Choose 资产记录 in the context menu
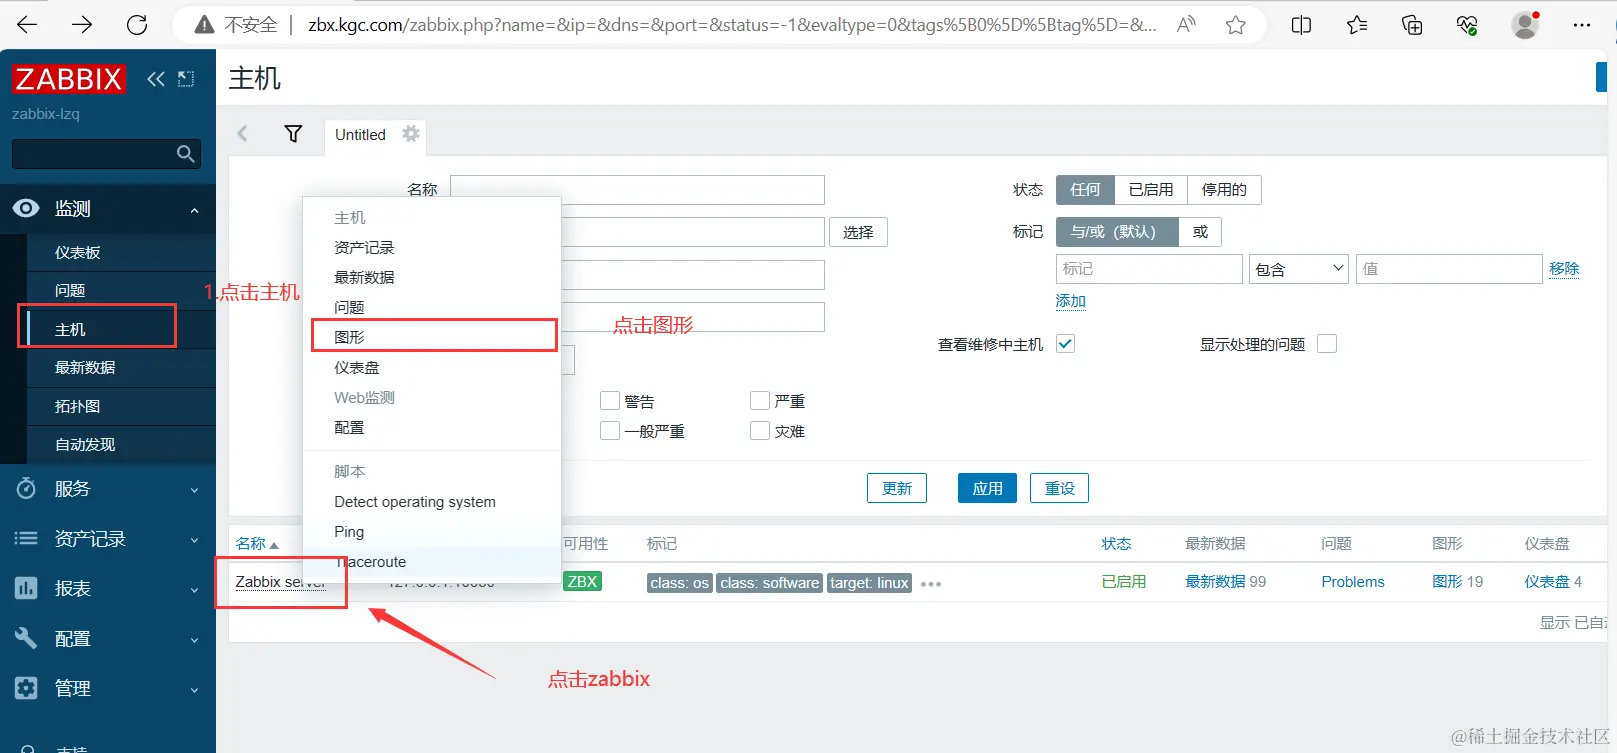 [x=433, y=247]
